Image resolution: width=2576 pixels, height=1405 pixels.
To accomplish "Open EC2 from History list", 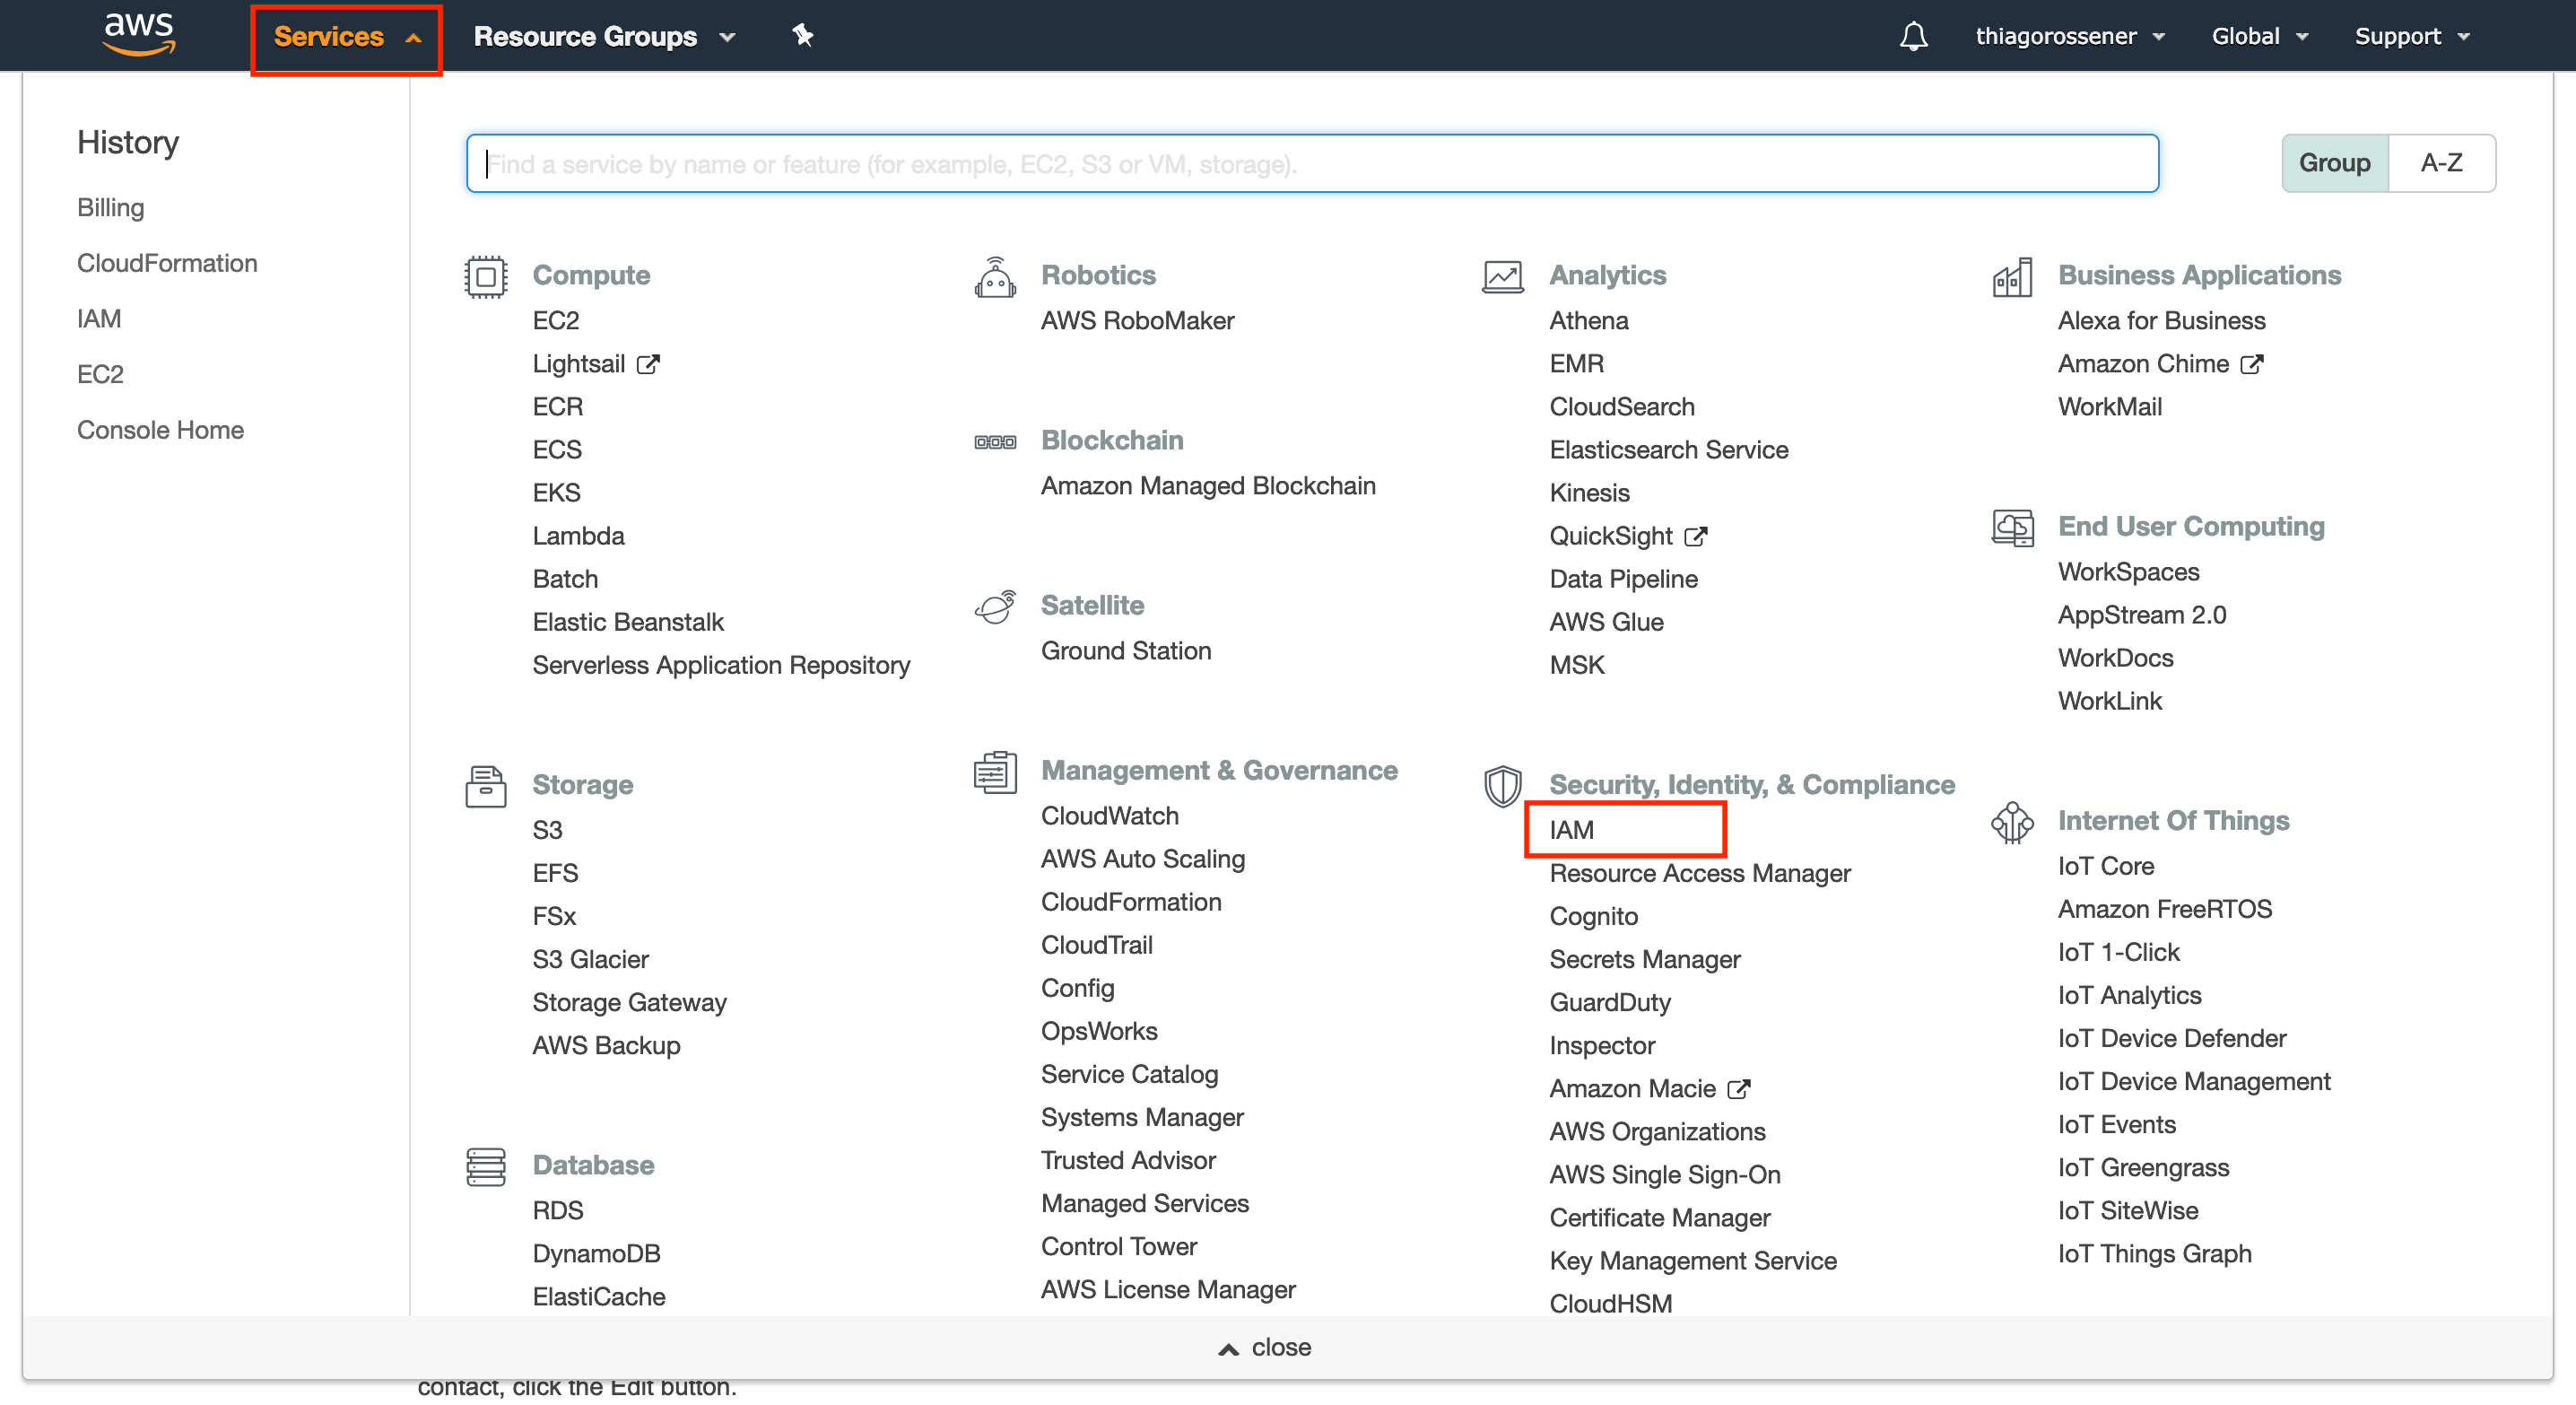I will click(x=100, y=374).
